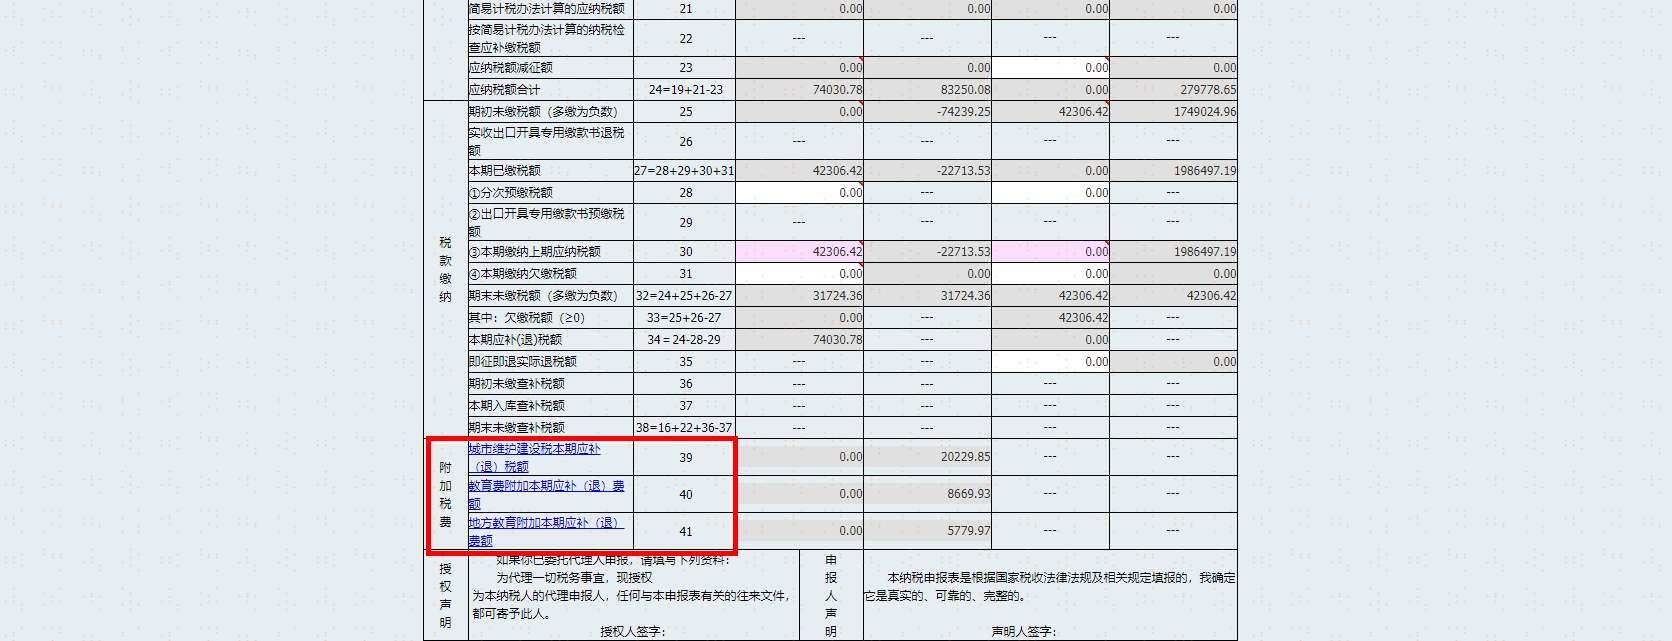Click the formula cell 38=16+22+36-37

coord(684,427)
